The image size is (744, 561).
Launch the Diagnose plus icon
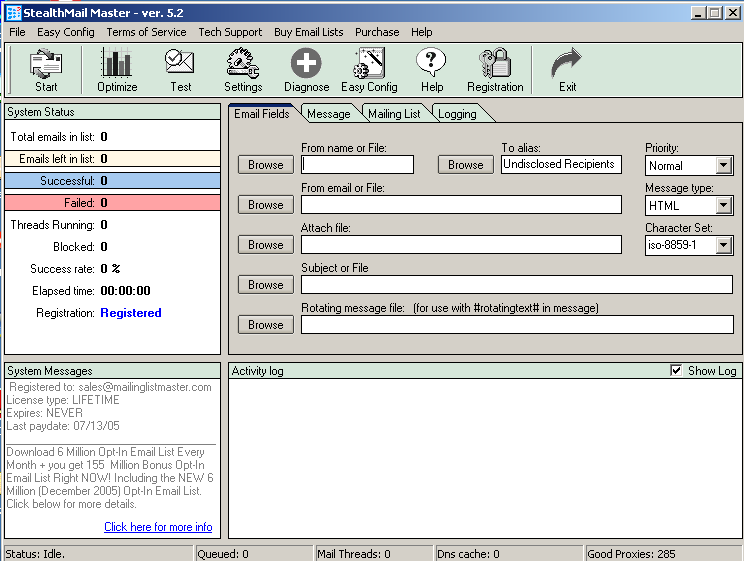(306, 71)
